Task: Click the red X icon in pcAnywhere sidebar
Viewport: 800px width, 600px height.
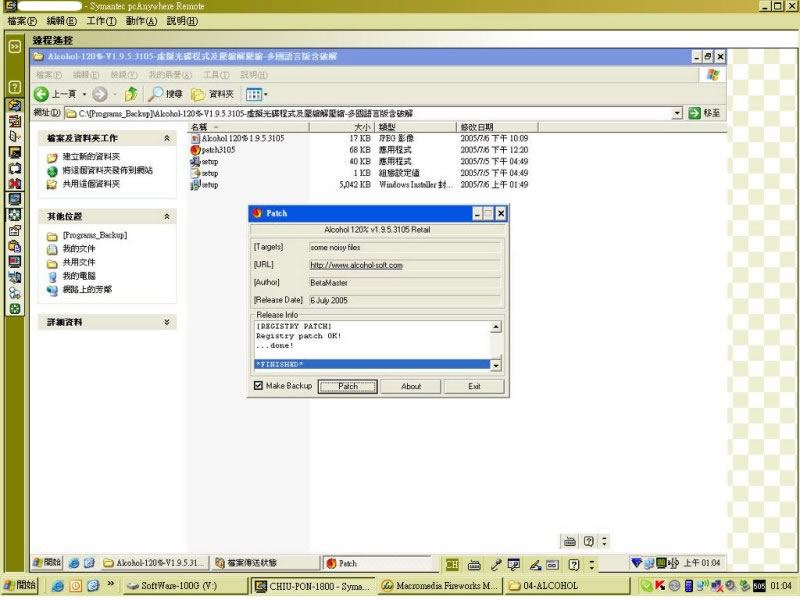Action: click(14, 184)
